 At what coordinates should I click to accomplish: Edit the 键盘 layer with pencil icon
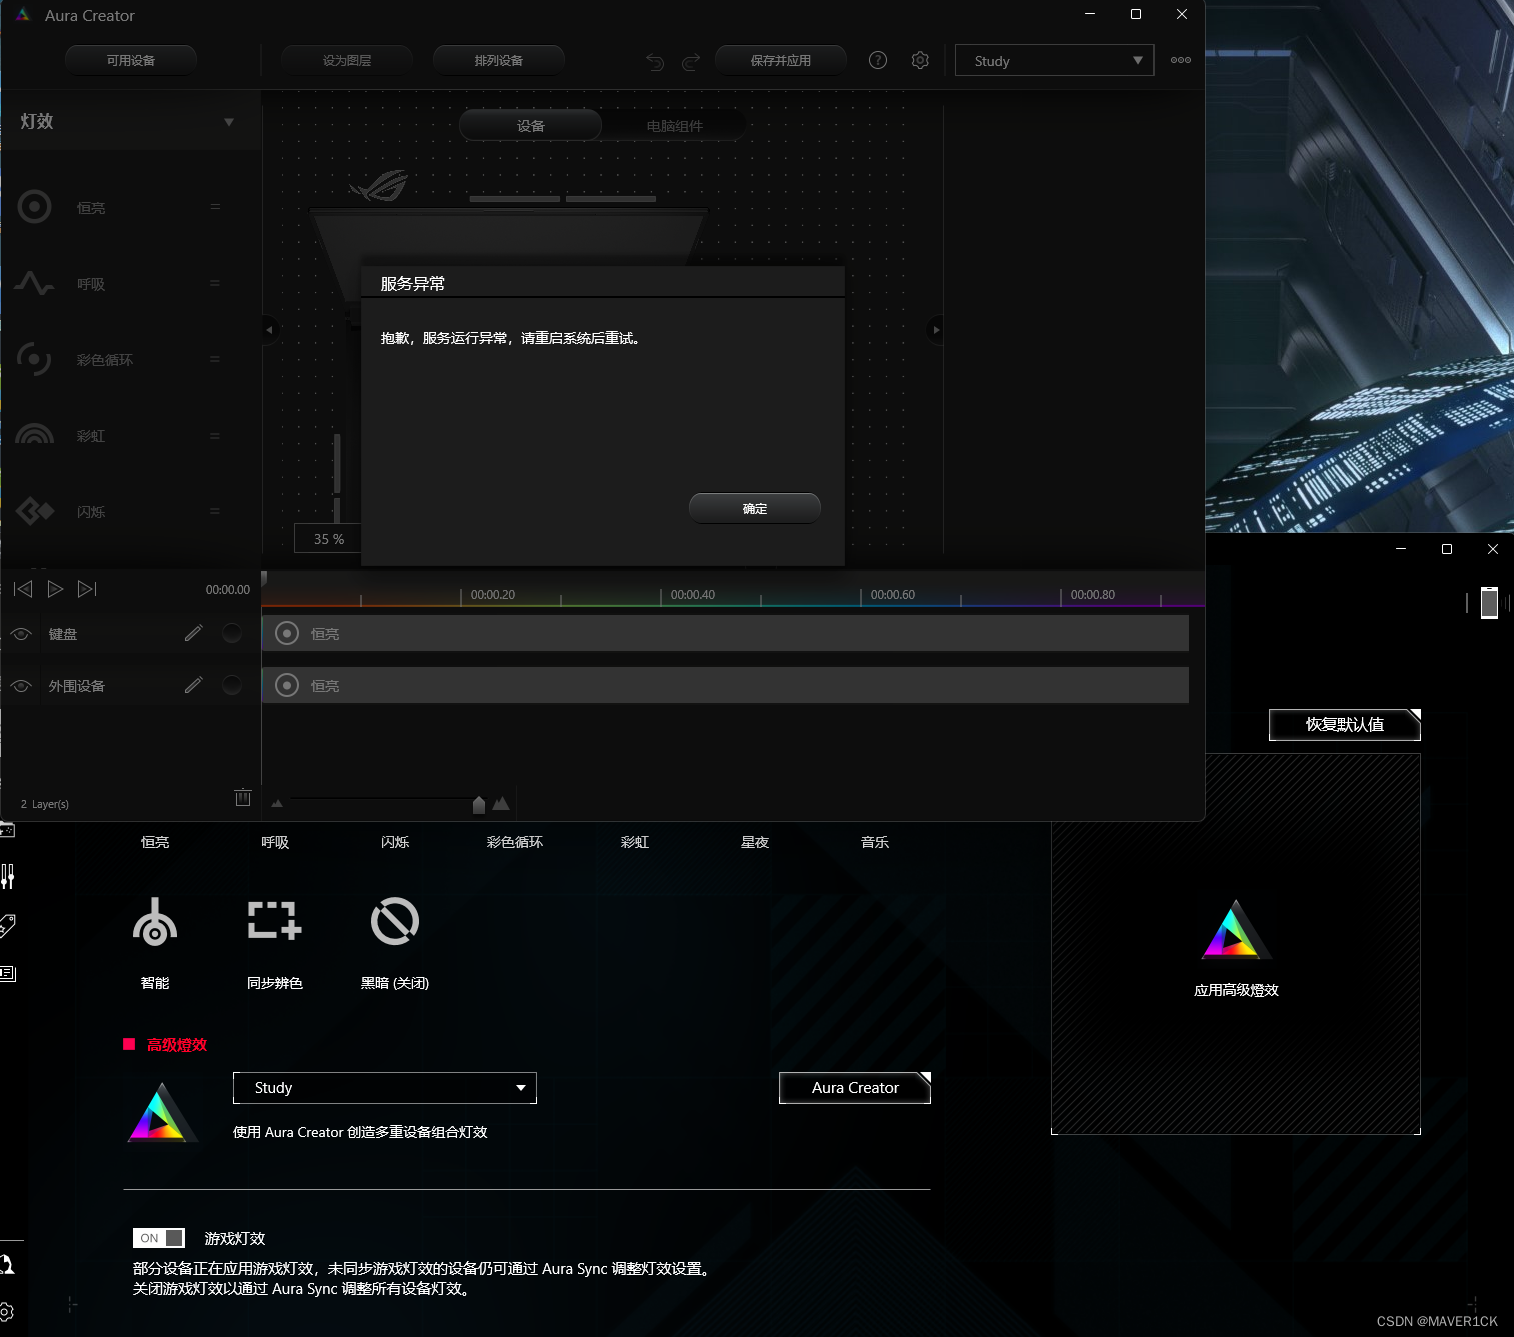point(194,633)
